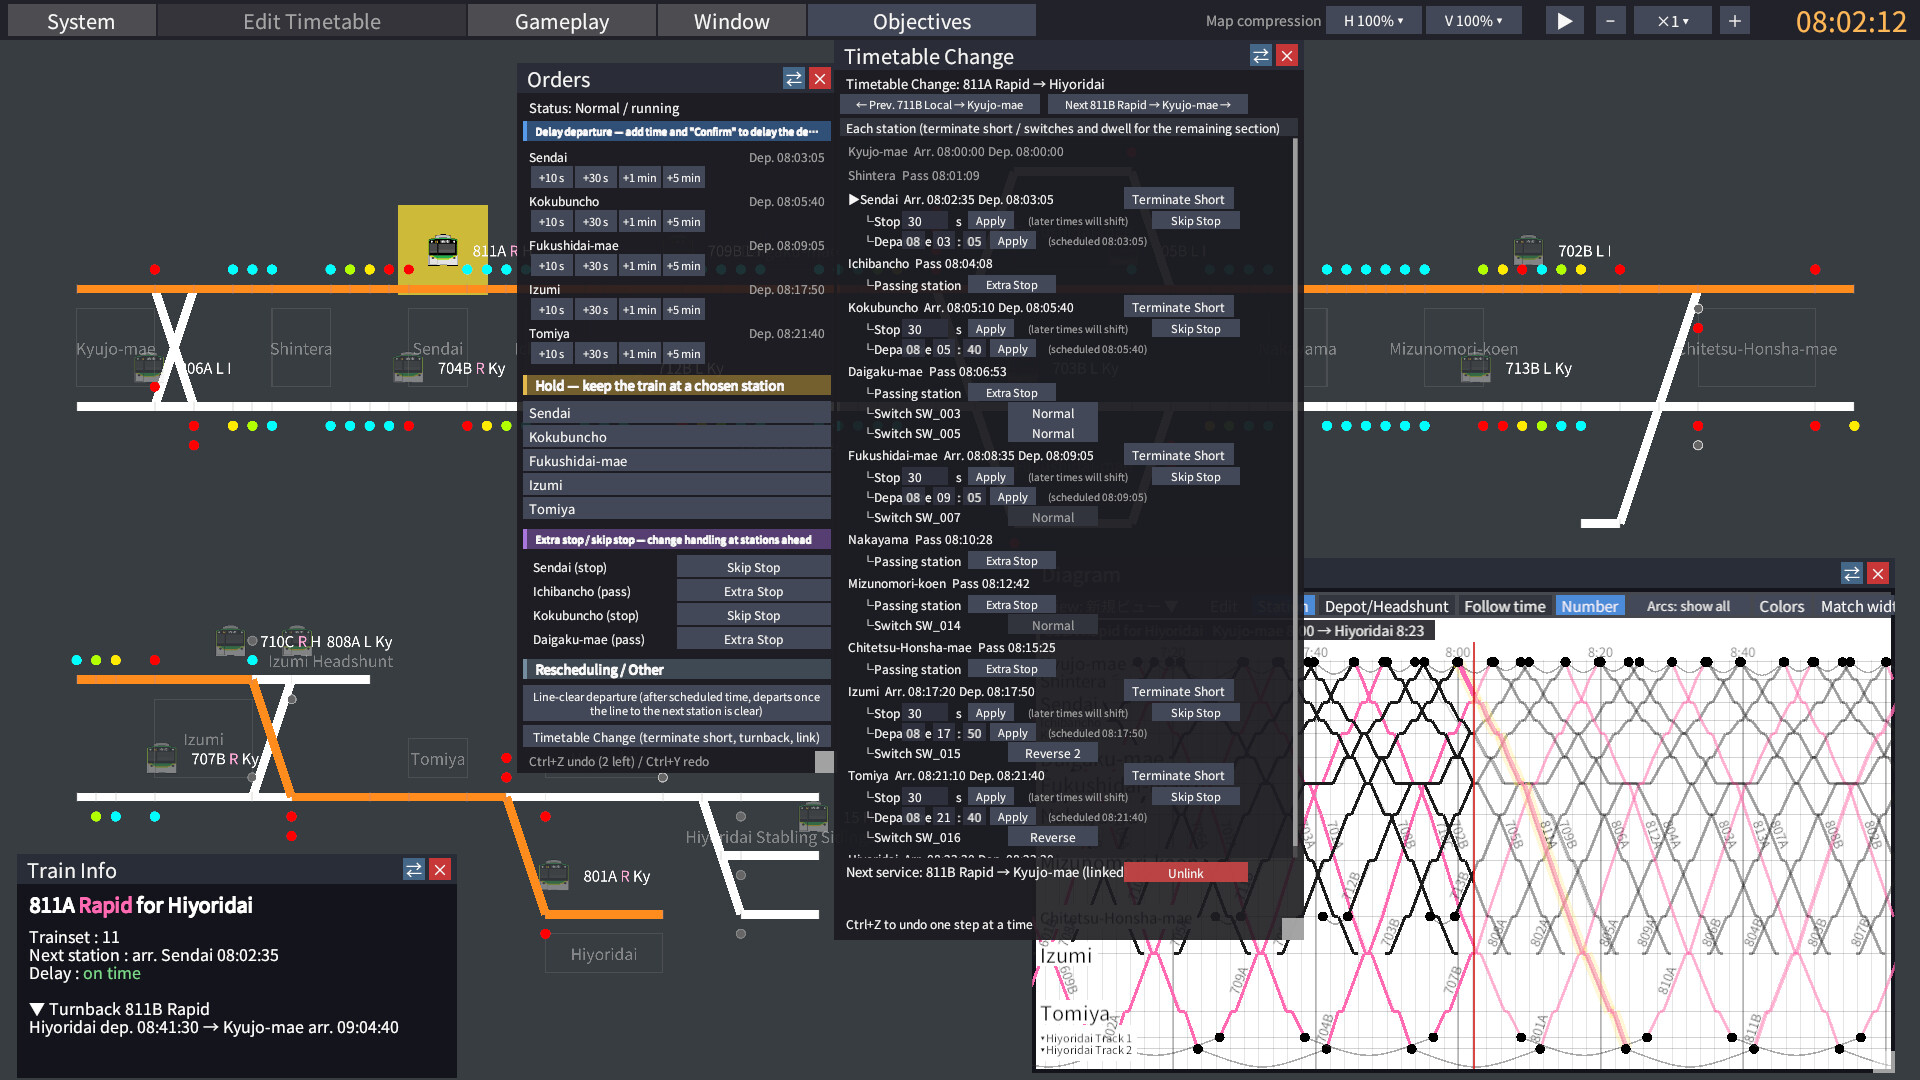This screenshot has height=1080, width=1920.
Task: Select the 801A train icon near Hiyoridai
Action: pos(554,875)
